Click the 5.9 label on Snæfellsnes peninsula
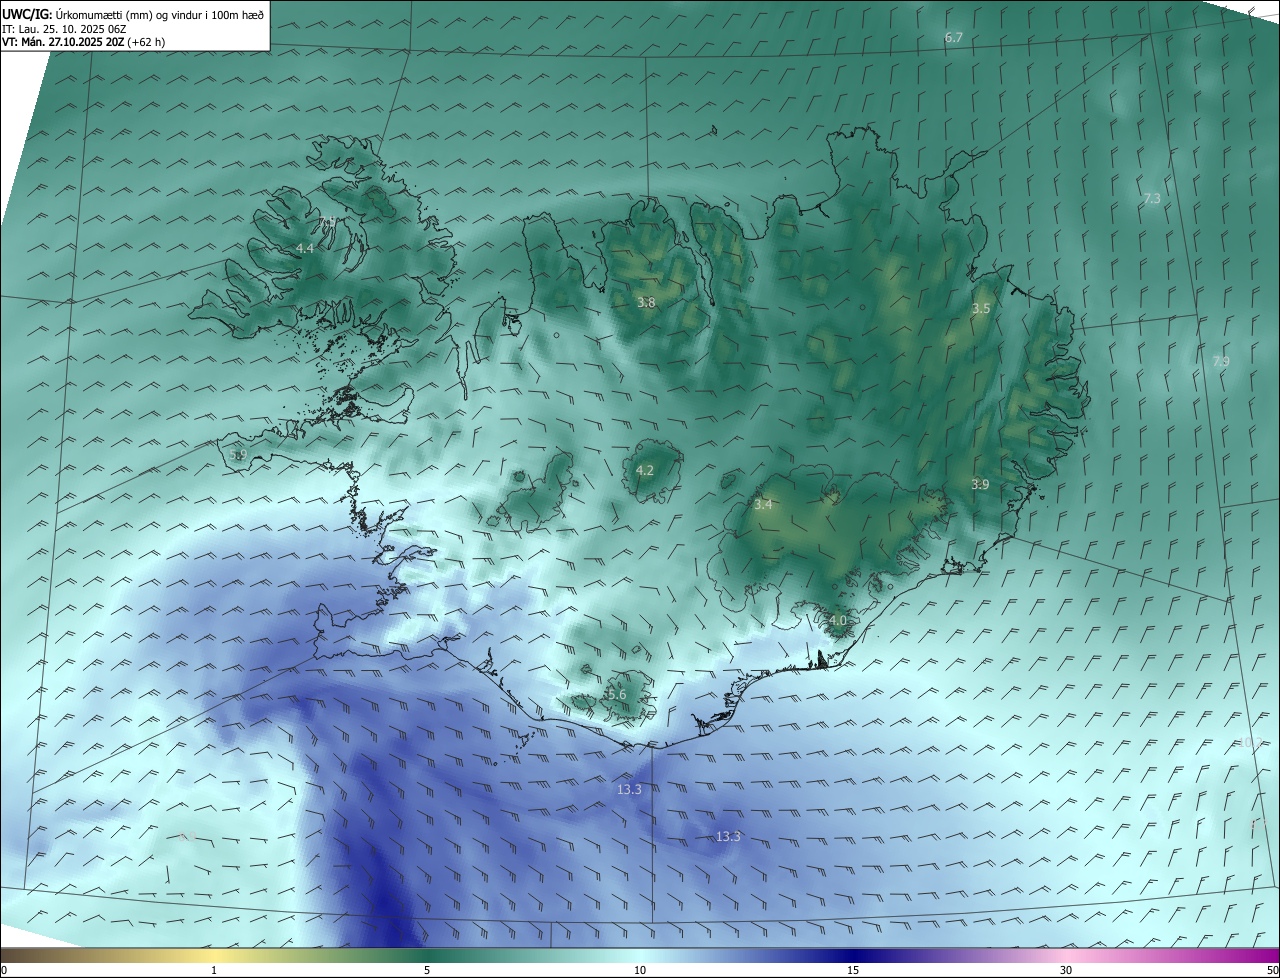Viewport: 1280px width, 978px height. (x=238, y=455)
